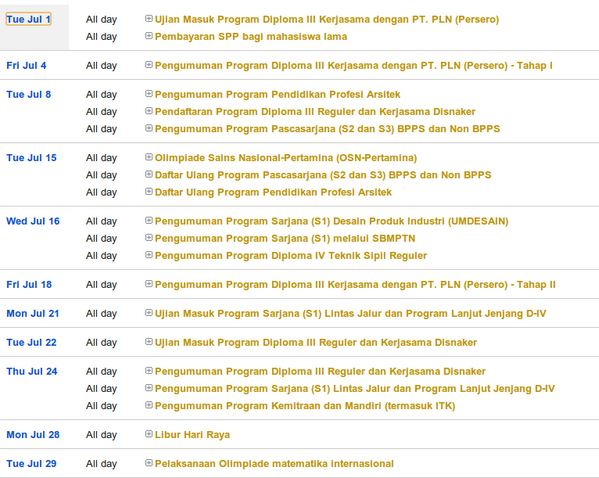The width and height of the screenshot is (599, 478).
Task: Open the Fri Jul 4 date link
Action: 26,66
